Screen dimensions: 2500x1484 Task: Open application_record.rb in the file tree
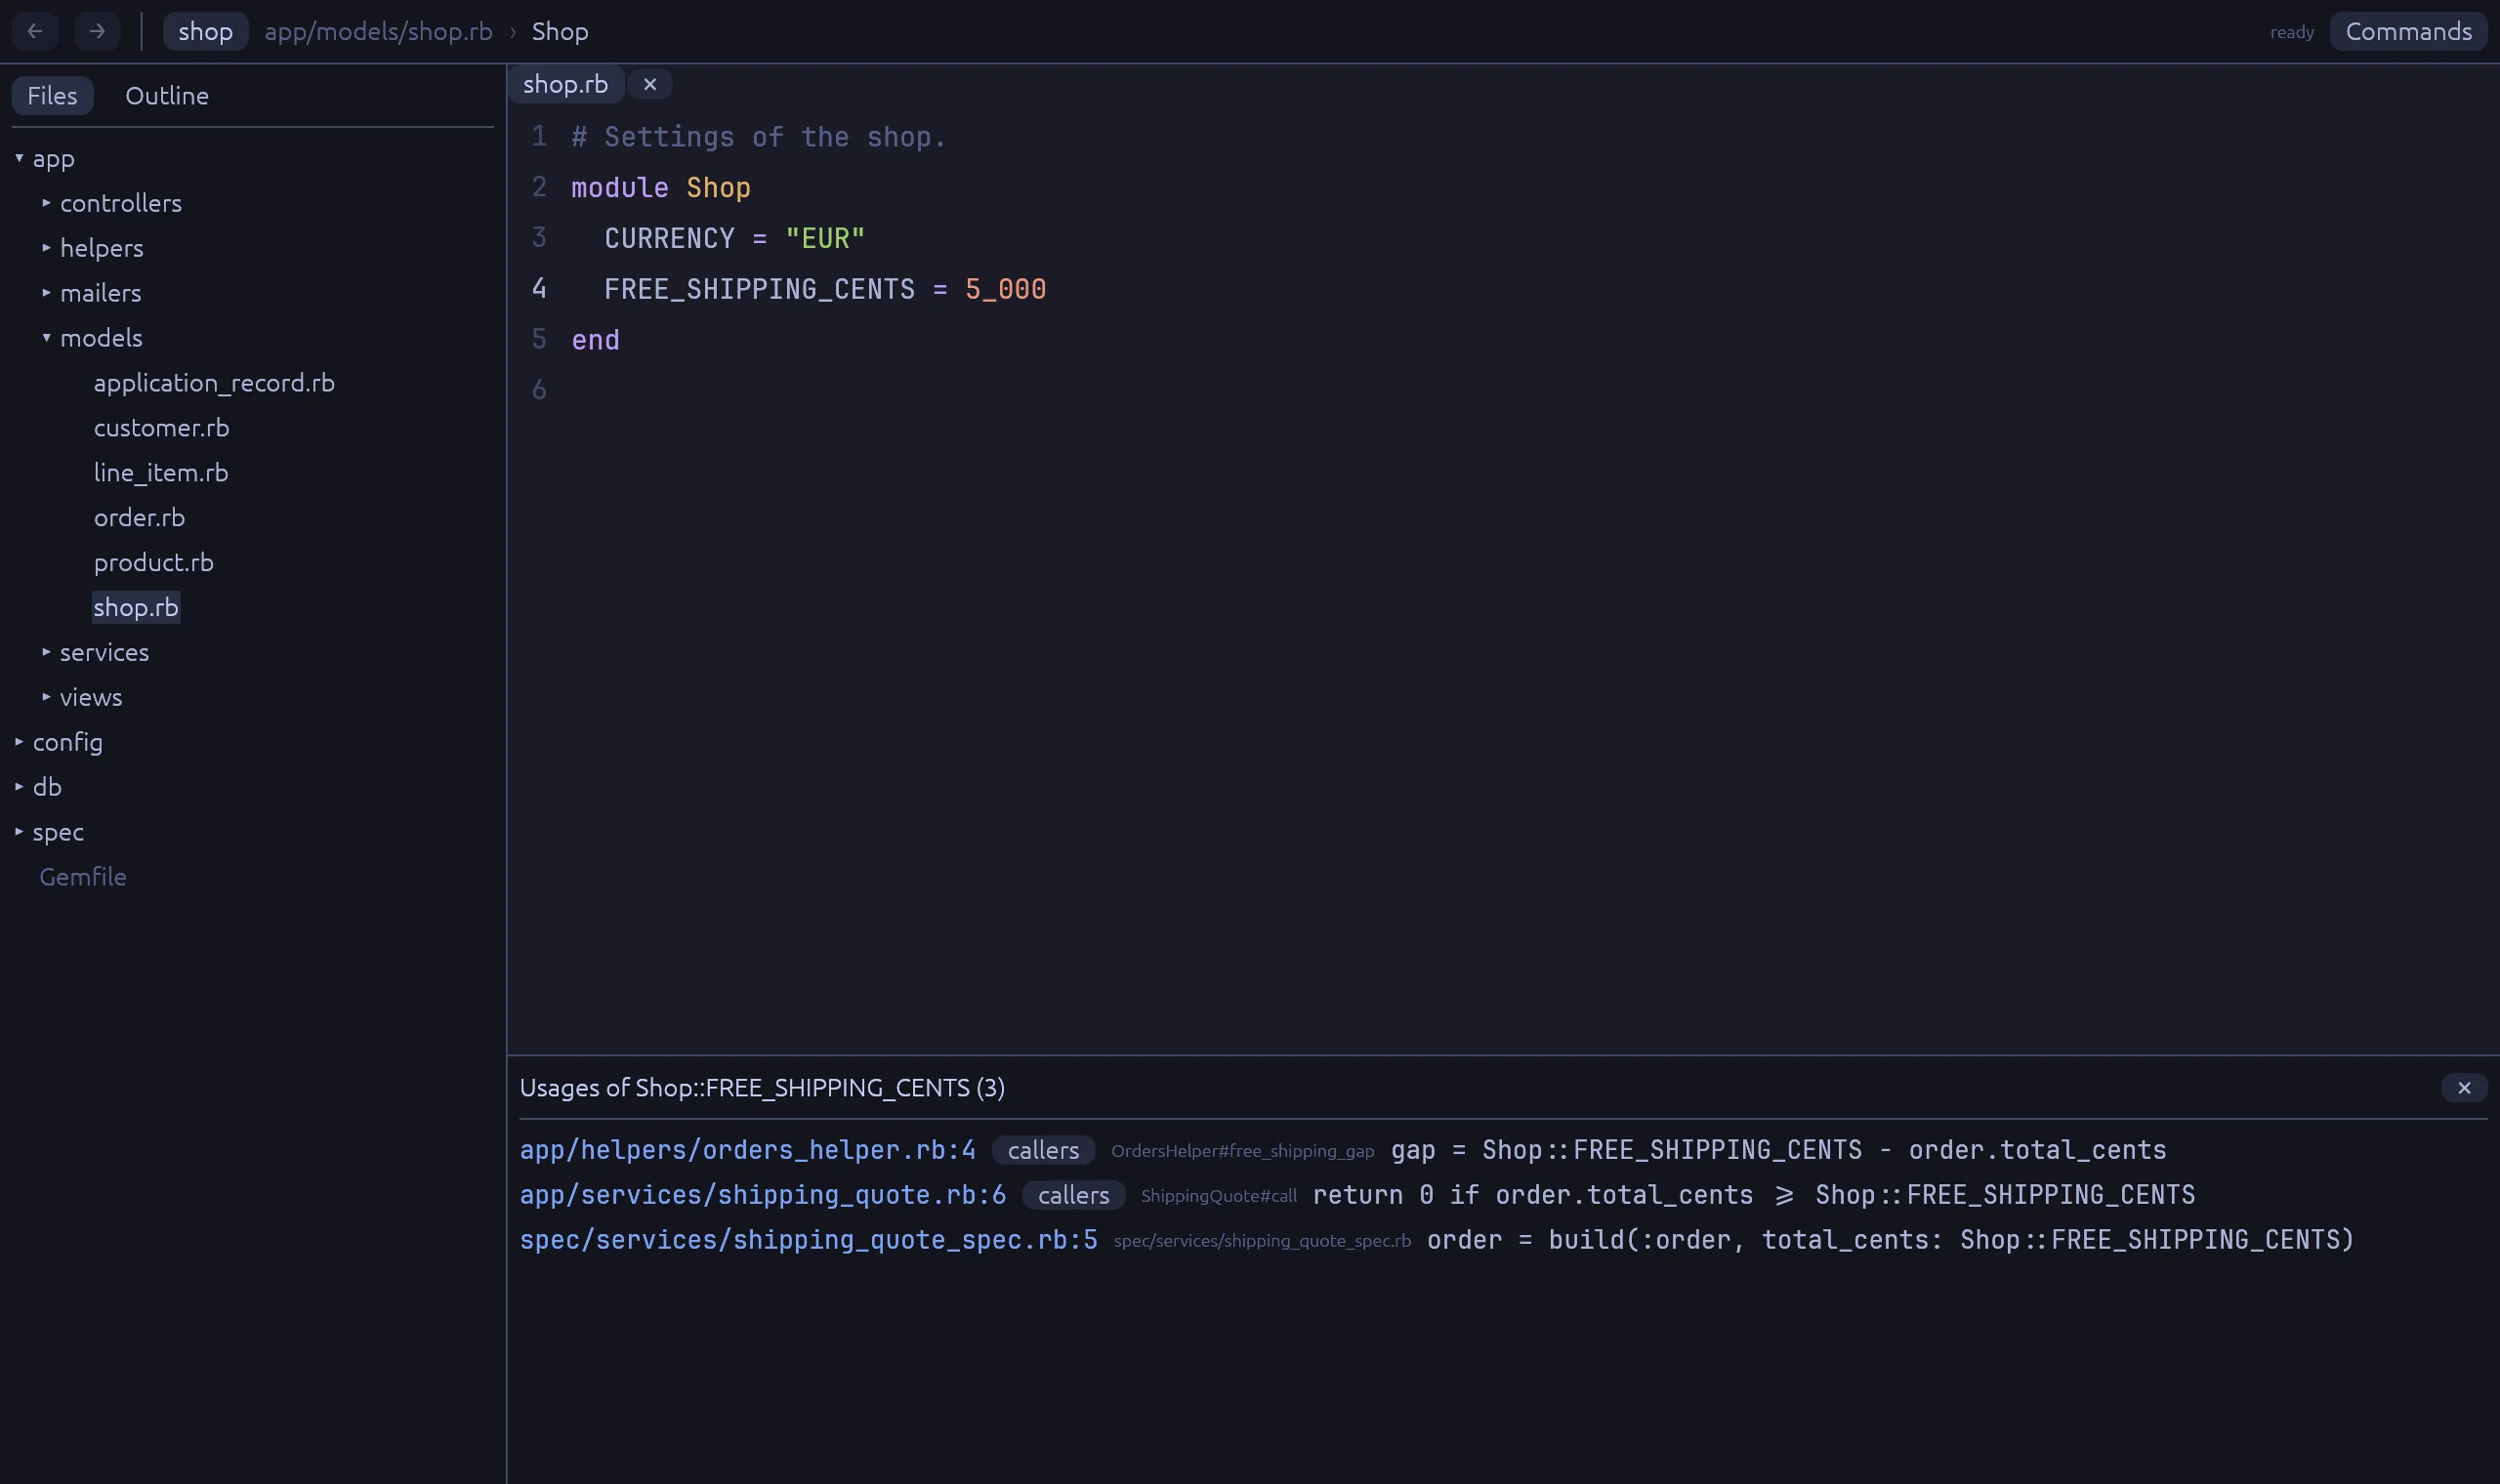pos(214,383)
